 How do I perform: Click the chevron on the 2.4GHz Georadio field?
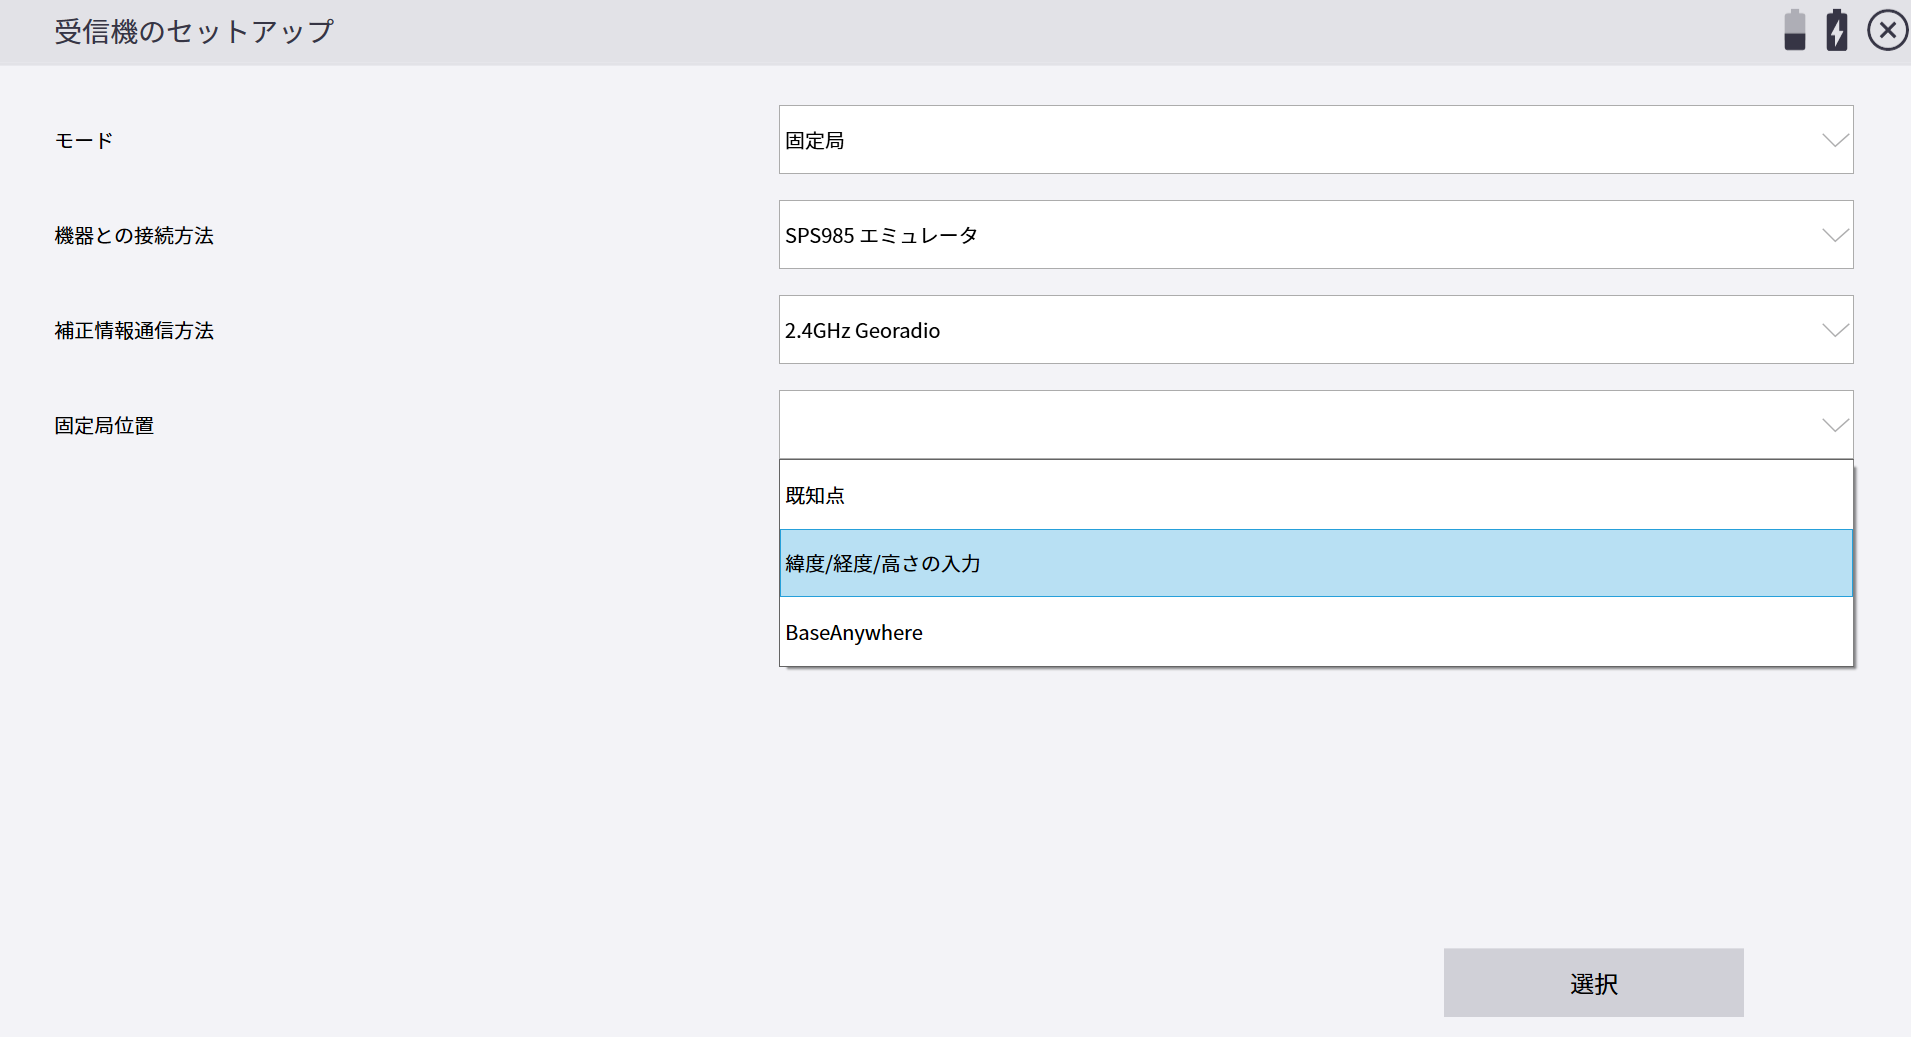tap(1834, 330)
